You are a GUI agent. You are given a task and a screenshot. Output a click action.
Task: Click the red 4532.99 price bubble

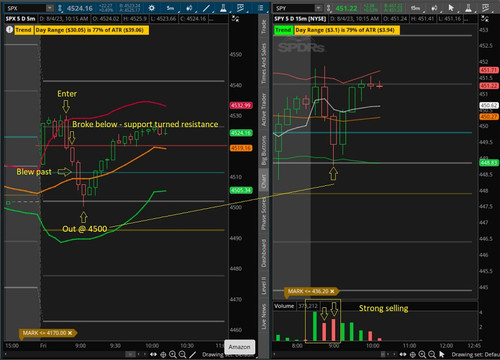(x=241, y=105)
